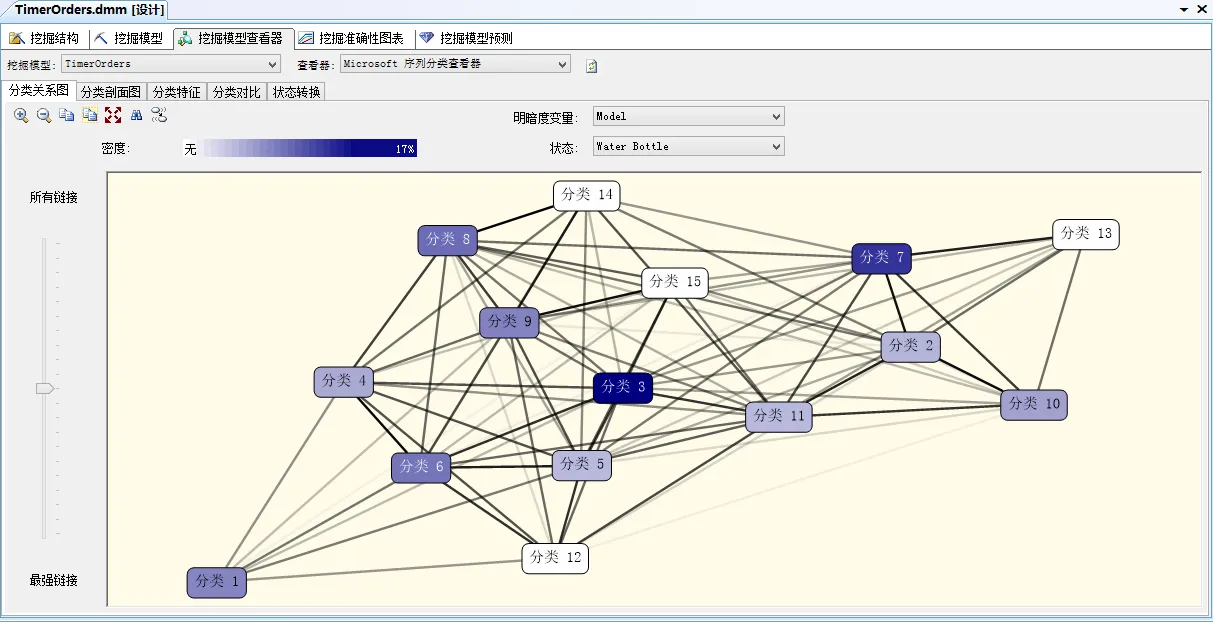
Task: Open the 查看器 viewer dropdown
Action: pyautogui.click(x=455, y=64)
